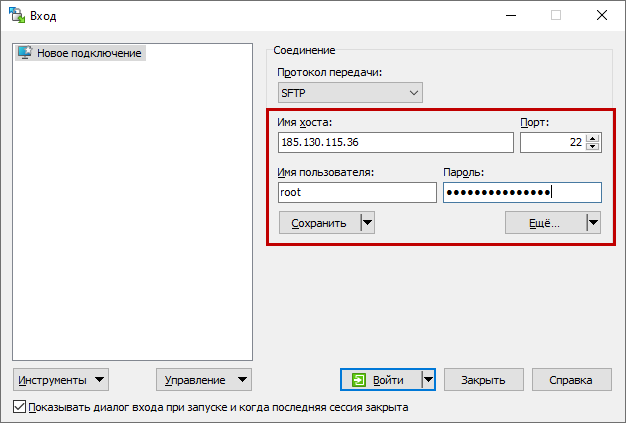The width and height of the screenshot is (626, 423).
Task: Focus the user name field containing root
Action: pos(357,193)
